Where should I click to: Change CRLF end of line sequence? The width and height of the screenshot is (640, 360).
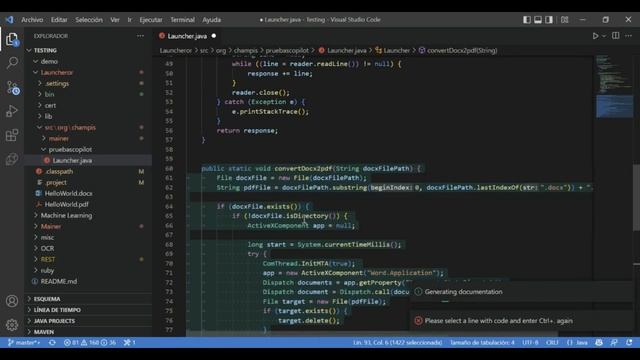pos(552,342)
